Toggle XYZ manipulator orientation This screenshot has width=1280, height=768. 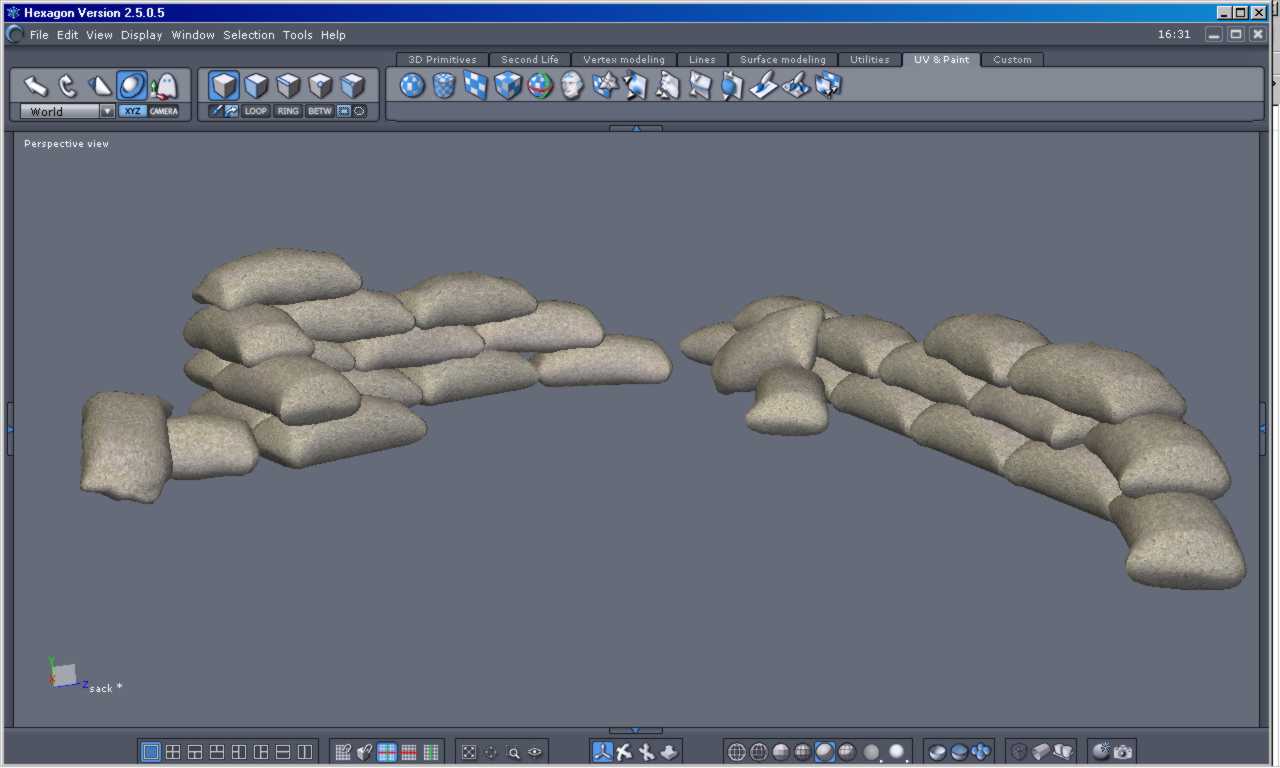[x=132, y=111]
